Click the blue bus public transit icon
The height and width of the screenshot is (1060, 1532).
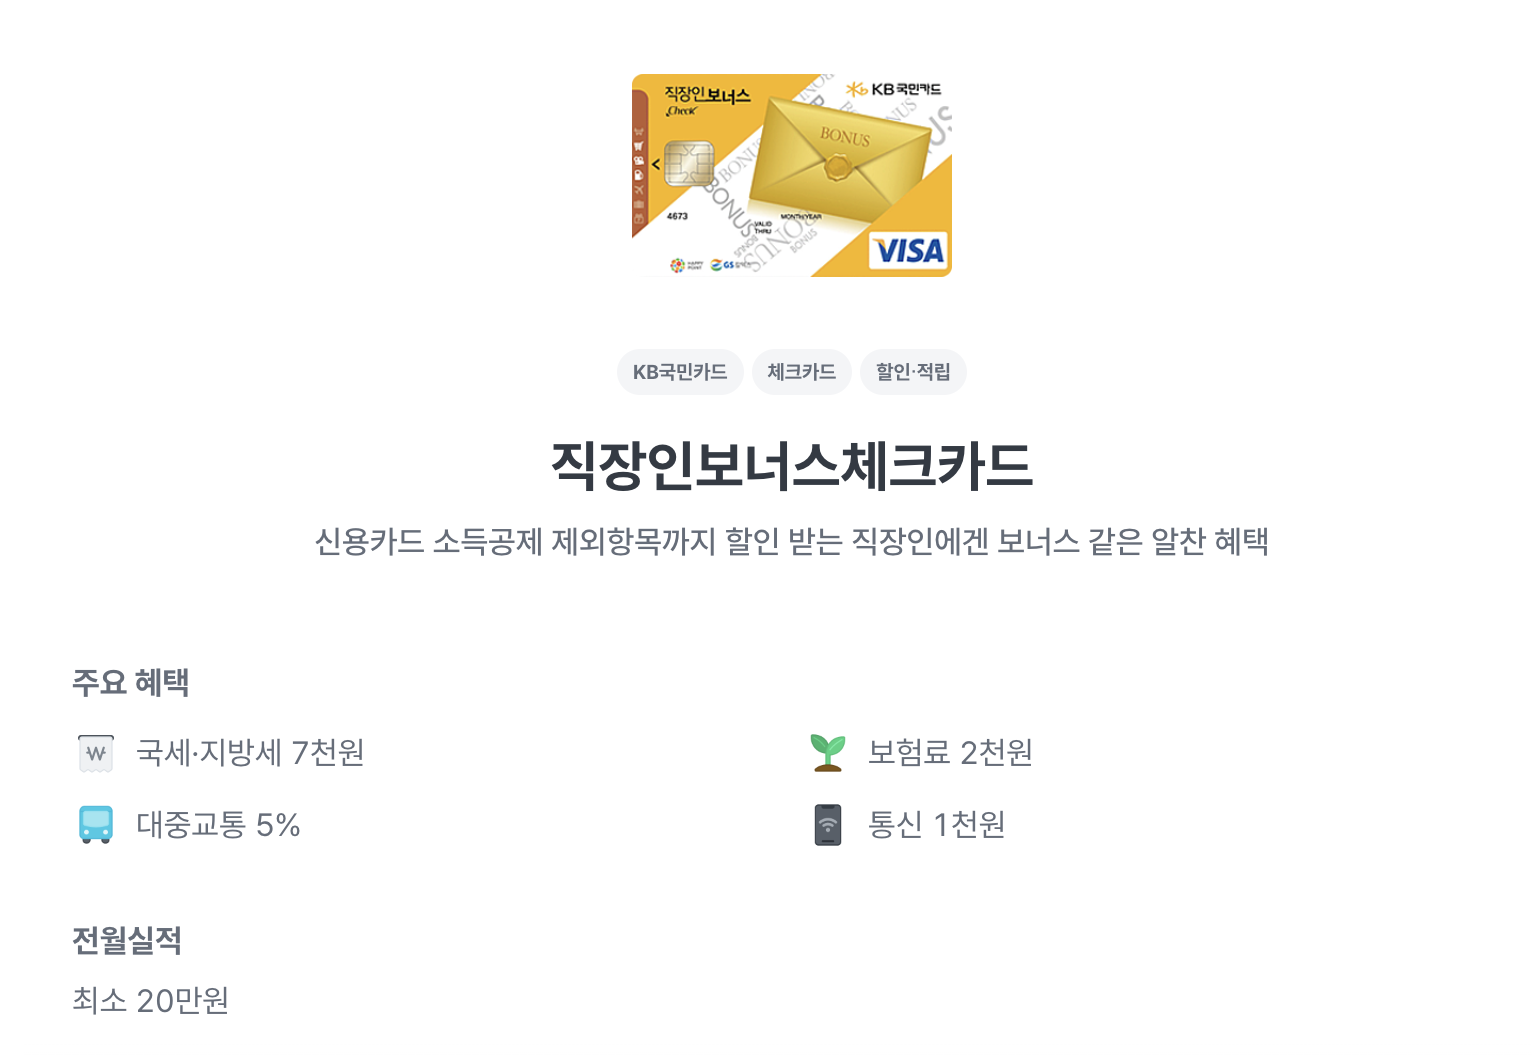[x=95, y=825]
